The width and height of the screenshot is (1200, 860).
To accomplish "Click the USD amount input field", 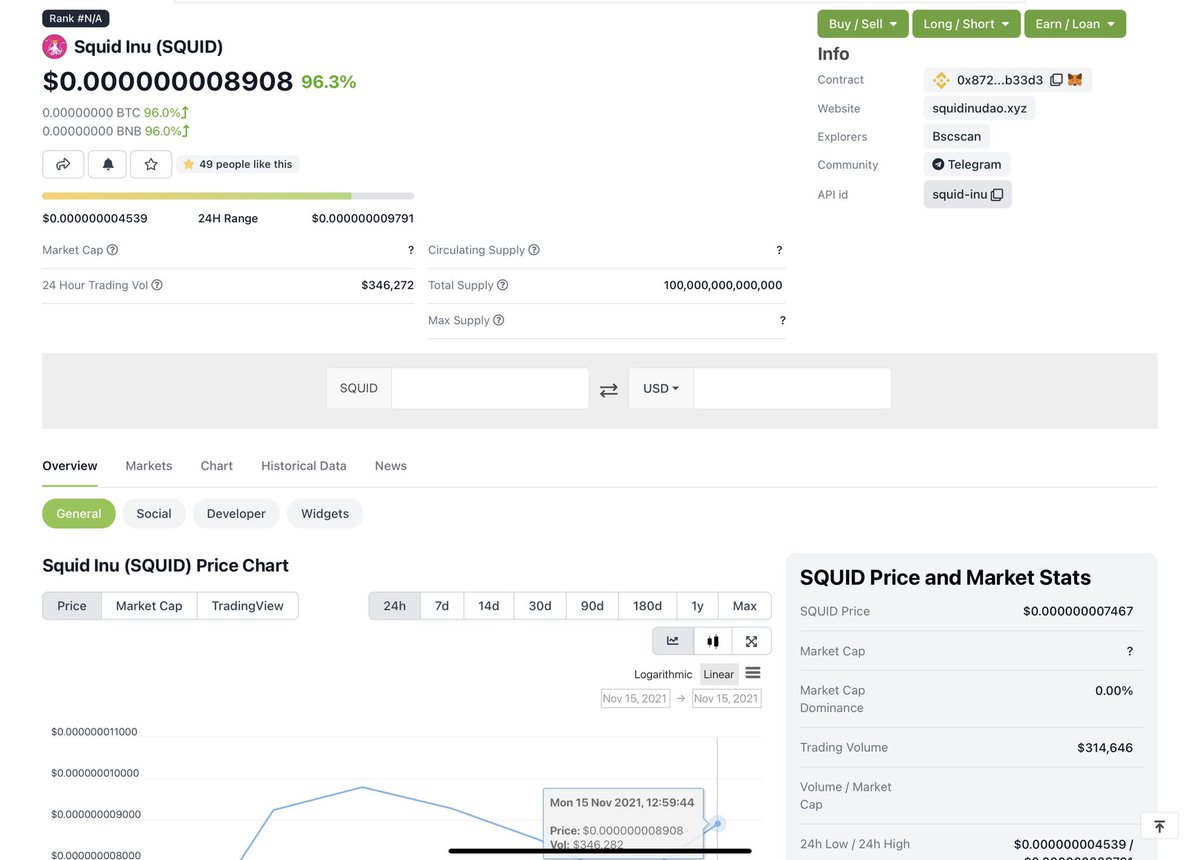I will point(792,388).
